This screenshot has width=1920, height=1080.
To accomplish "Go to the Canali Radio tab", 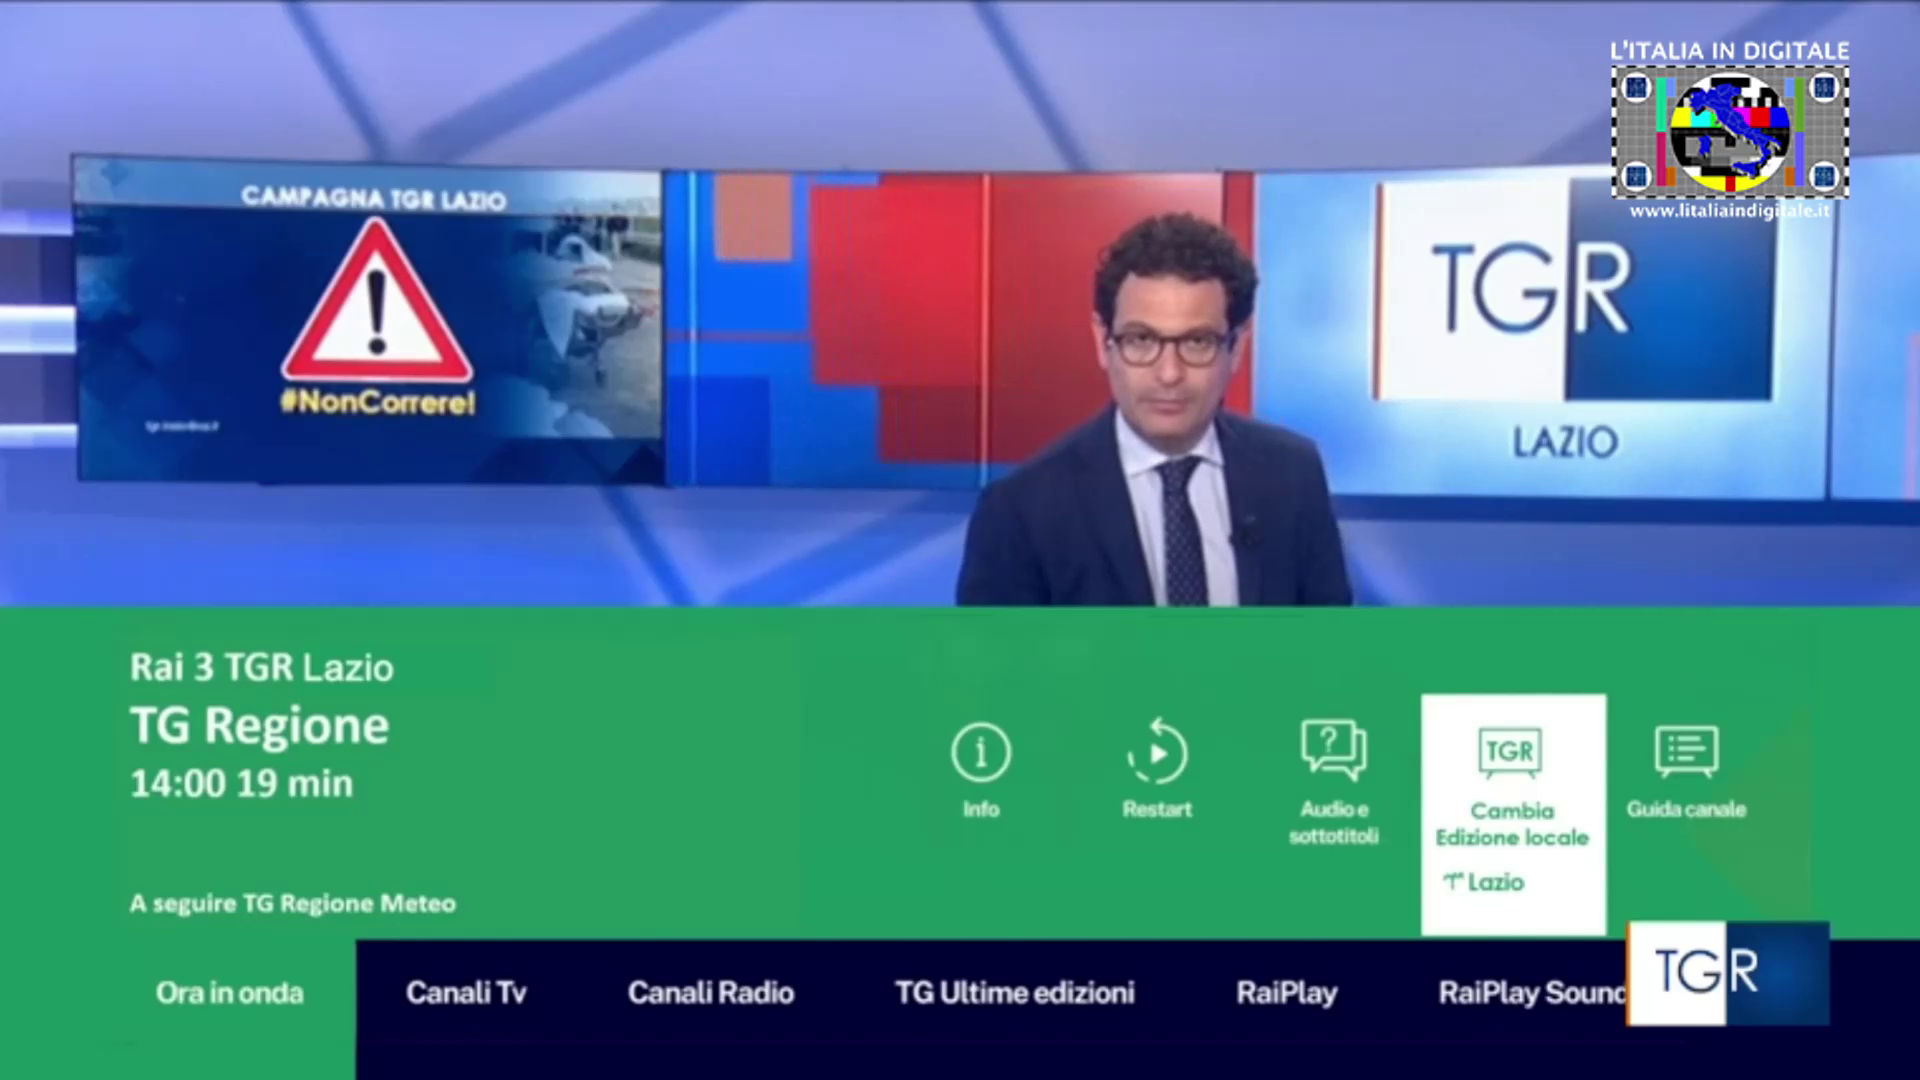I will click(x=711, y=993).
